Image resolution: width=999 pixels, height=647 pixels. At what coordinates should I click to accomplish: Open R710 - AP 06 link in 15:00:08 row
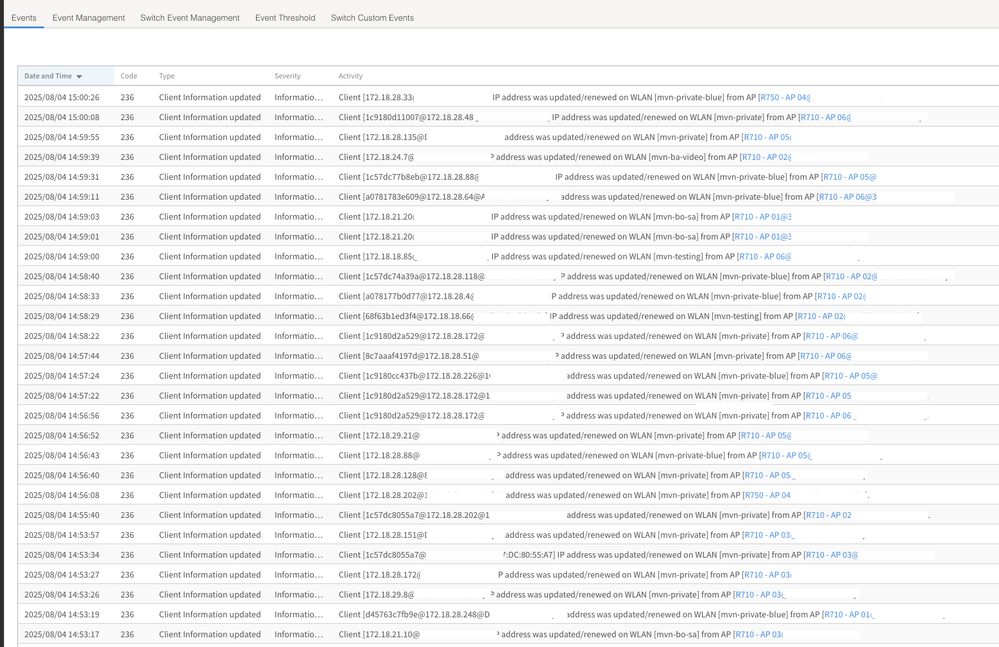[x=825, y=117]
